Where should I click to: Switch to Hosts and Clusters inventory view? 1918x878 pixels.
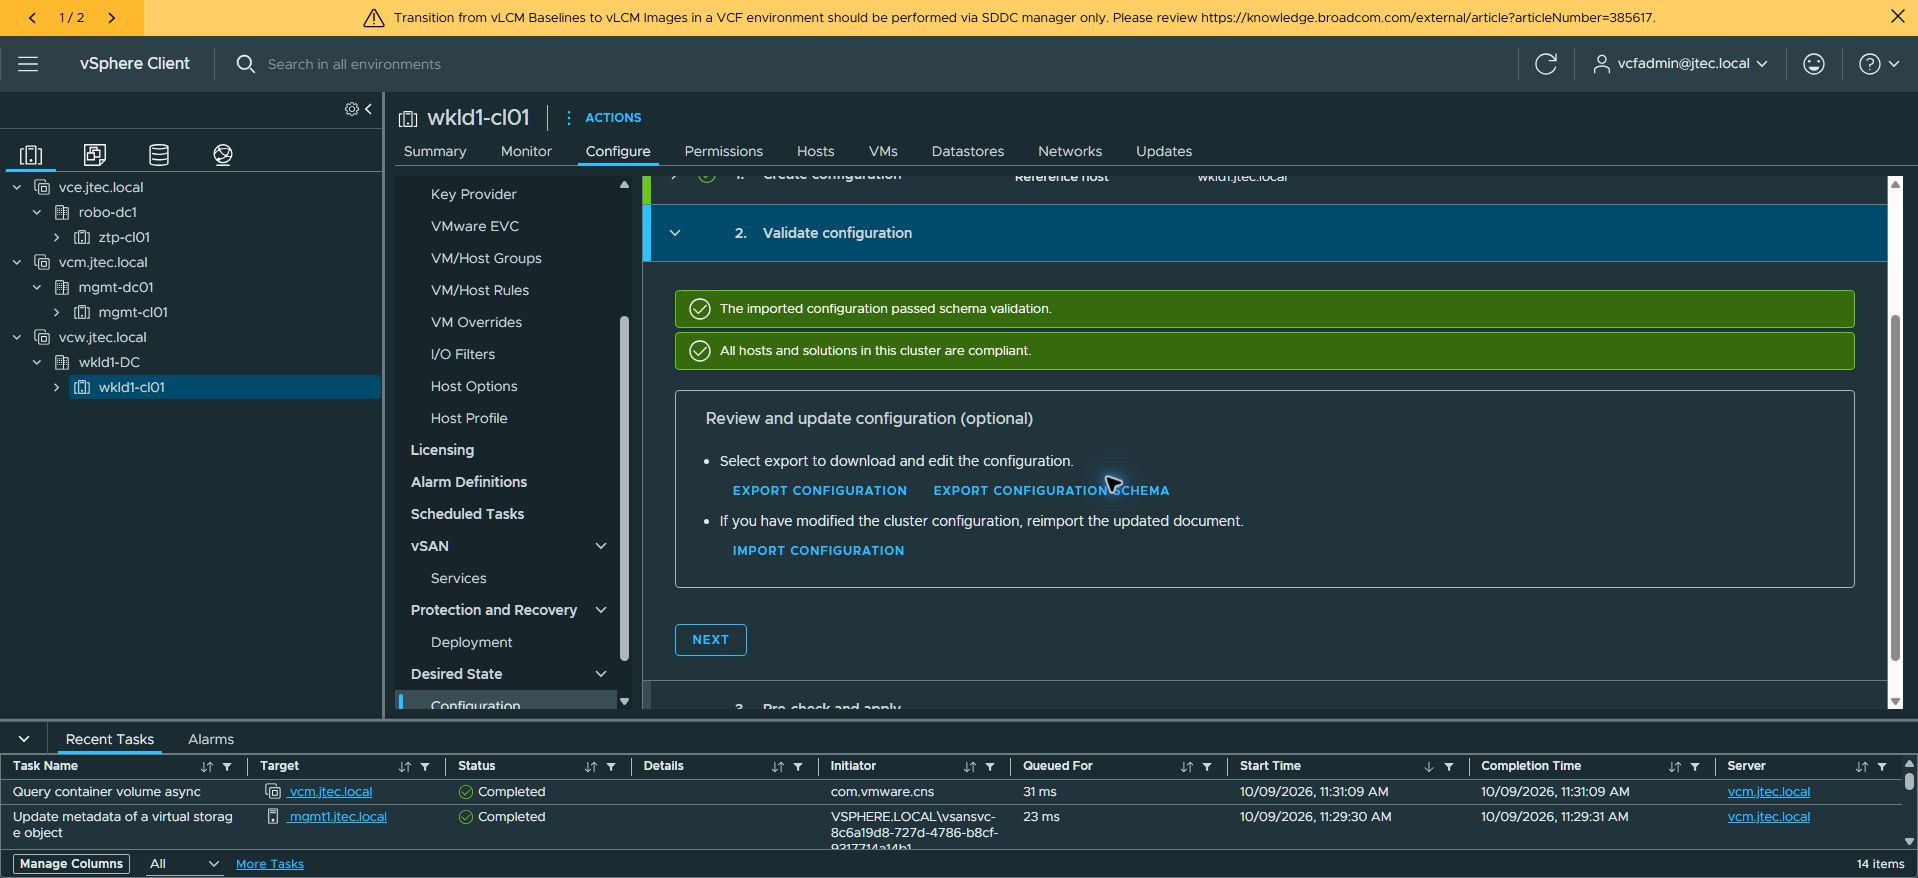[31, 154]
